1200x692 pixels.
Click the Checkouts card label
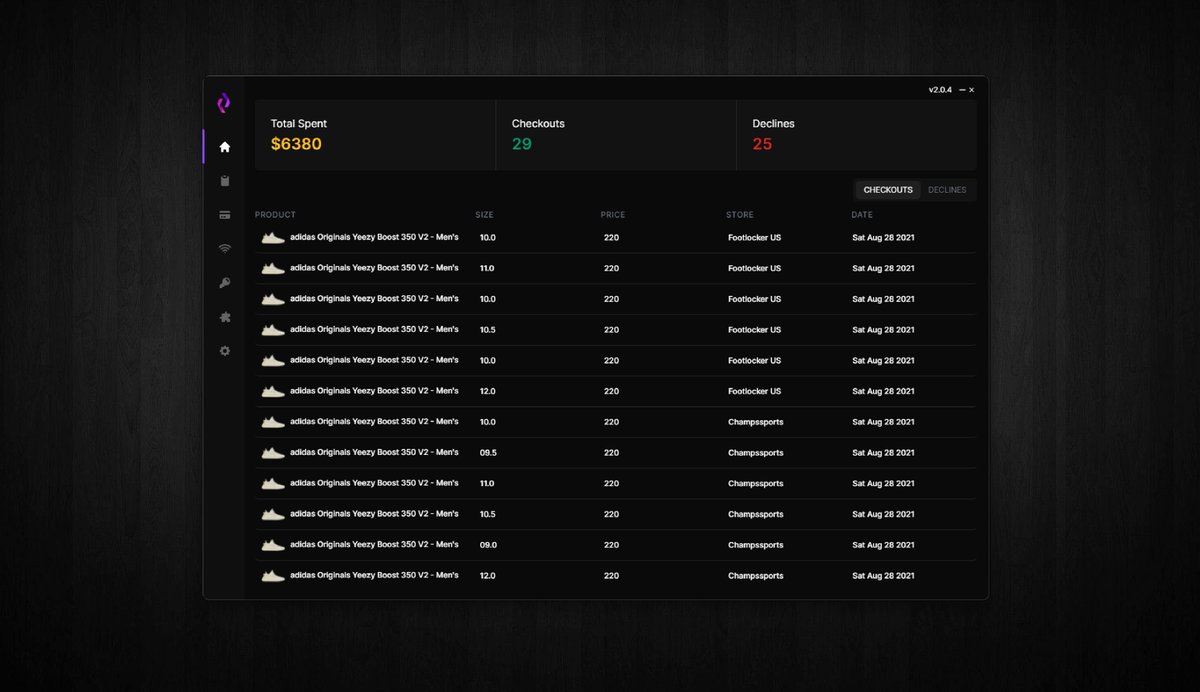click(538, 124)
